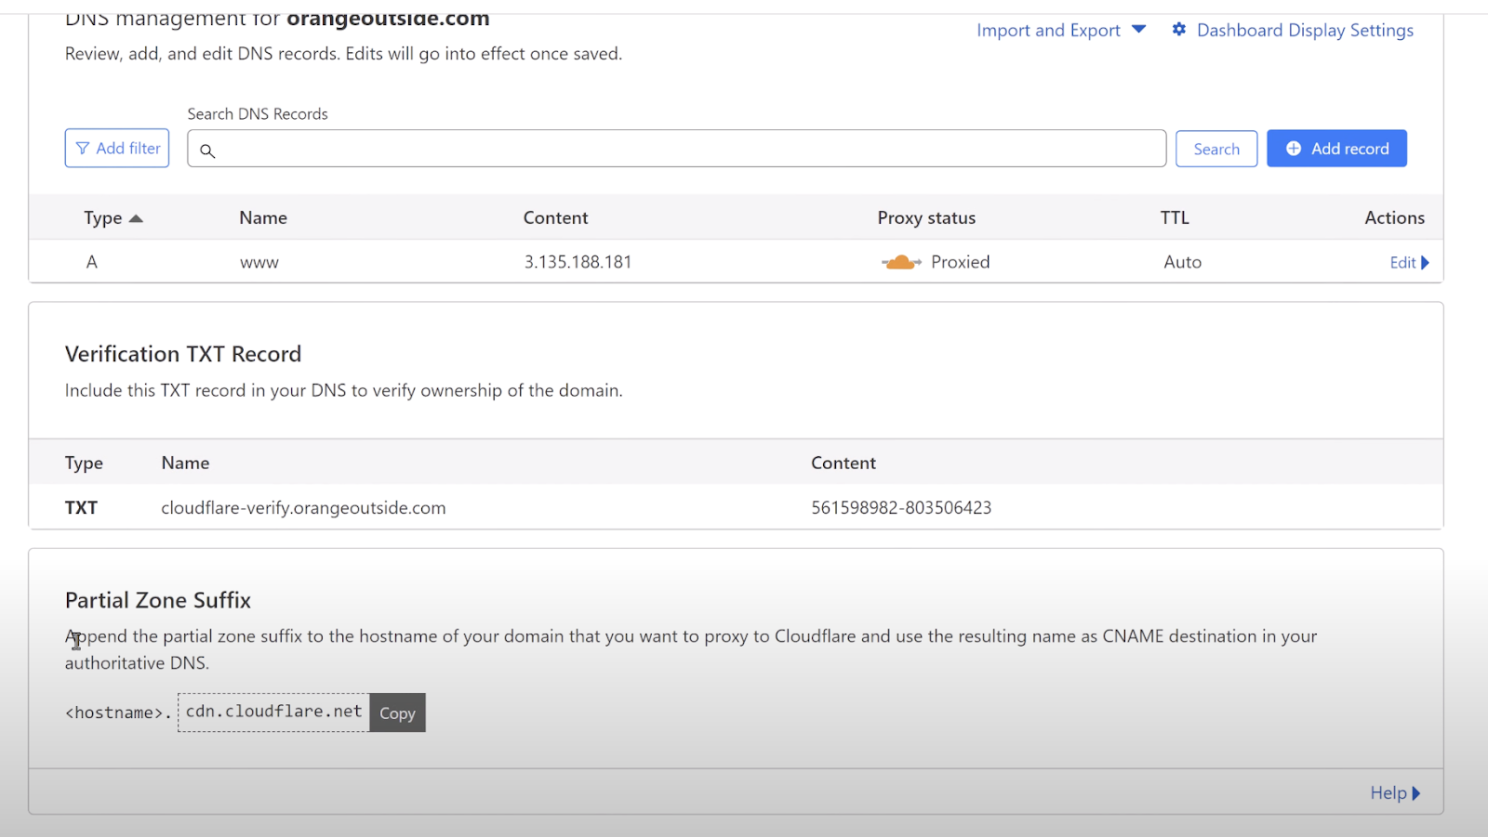1488x837 pixels.
Task: Click the orange cloud proxy icon
Action: (x=901, y=262)
